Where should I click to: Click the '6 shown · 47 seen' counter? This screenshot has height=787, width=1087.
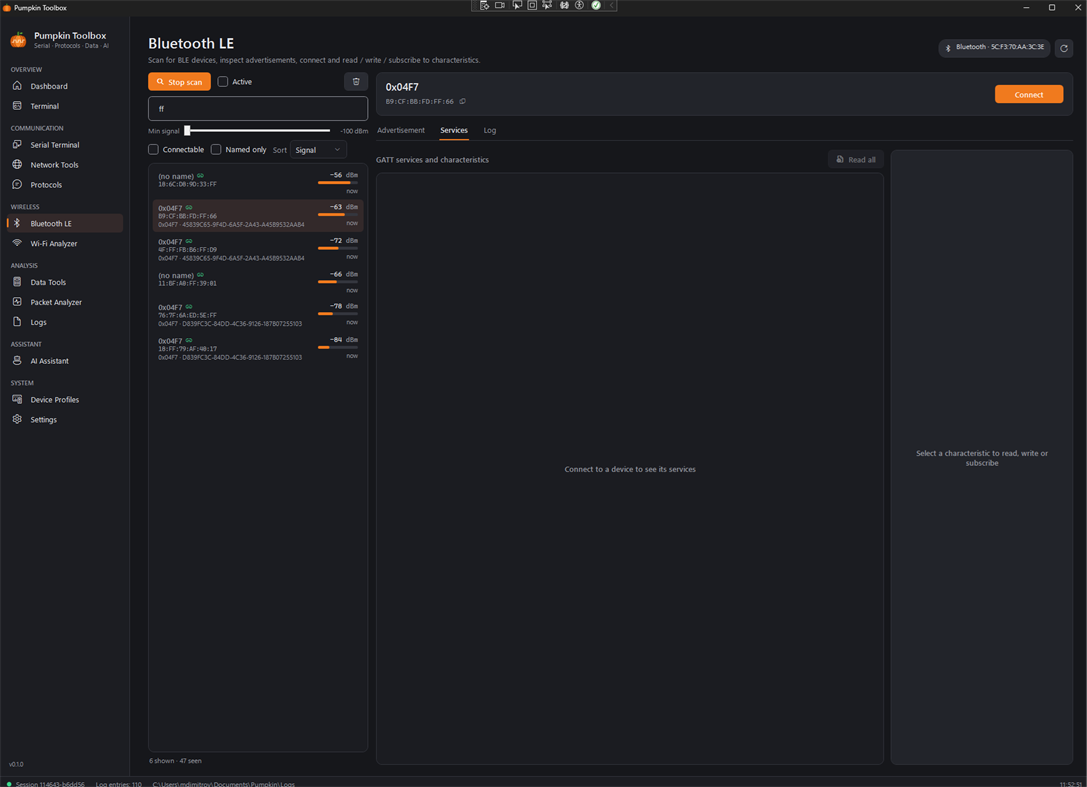pyautogui.click(x=175, y=761)
